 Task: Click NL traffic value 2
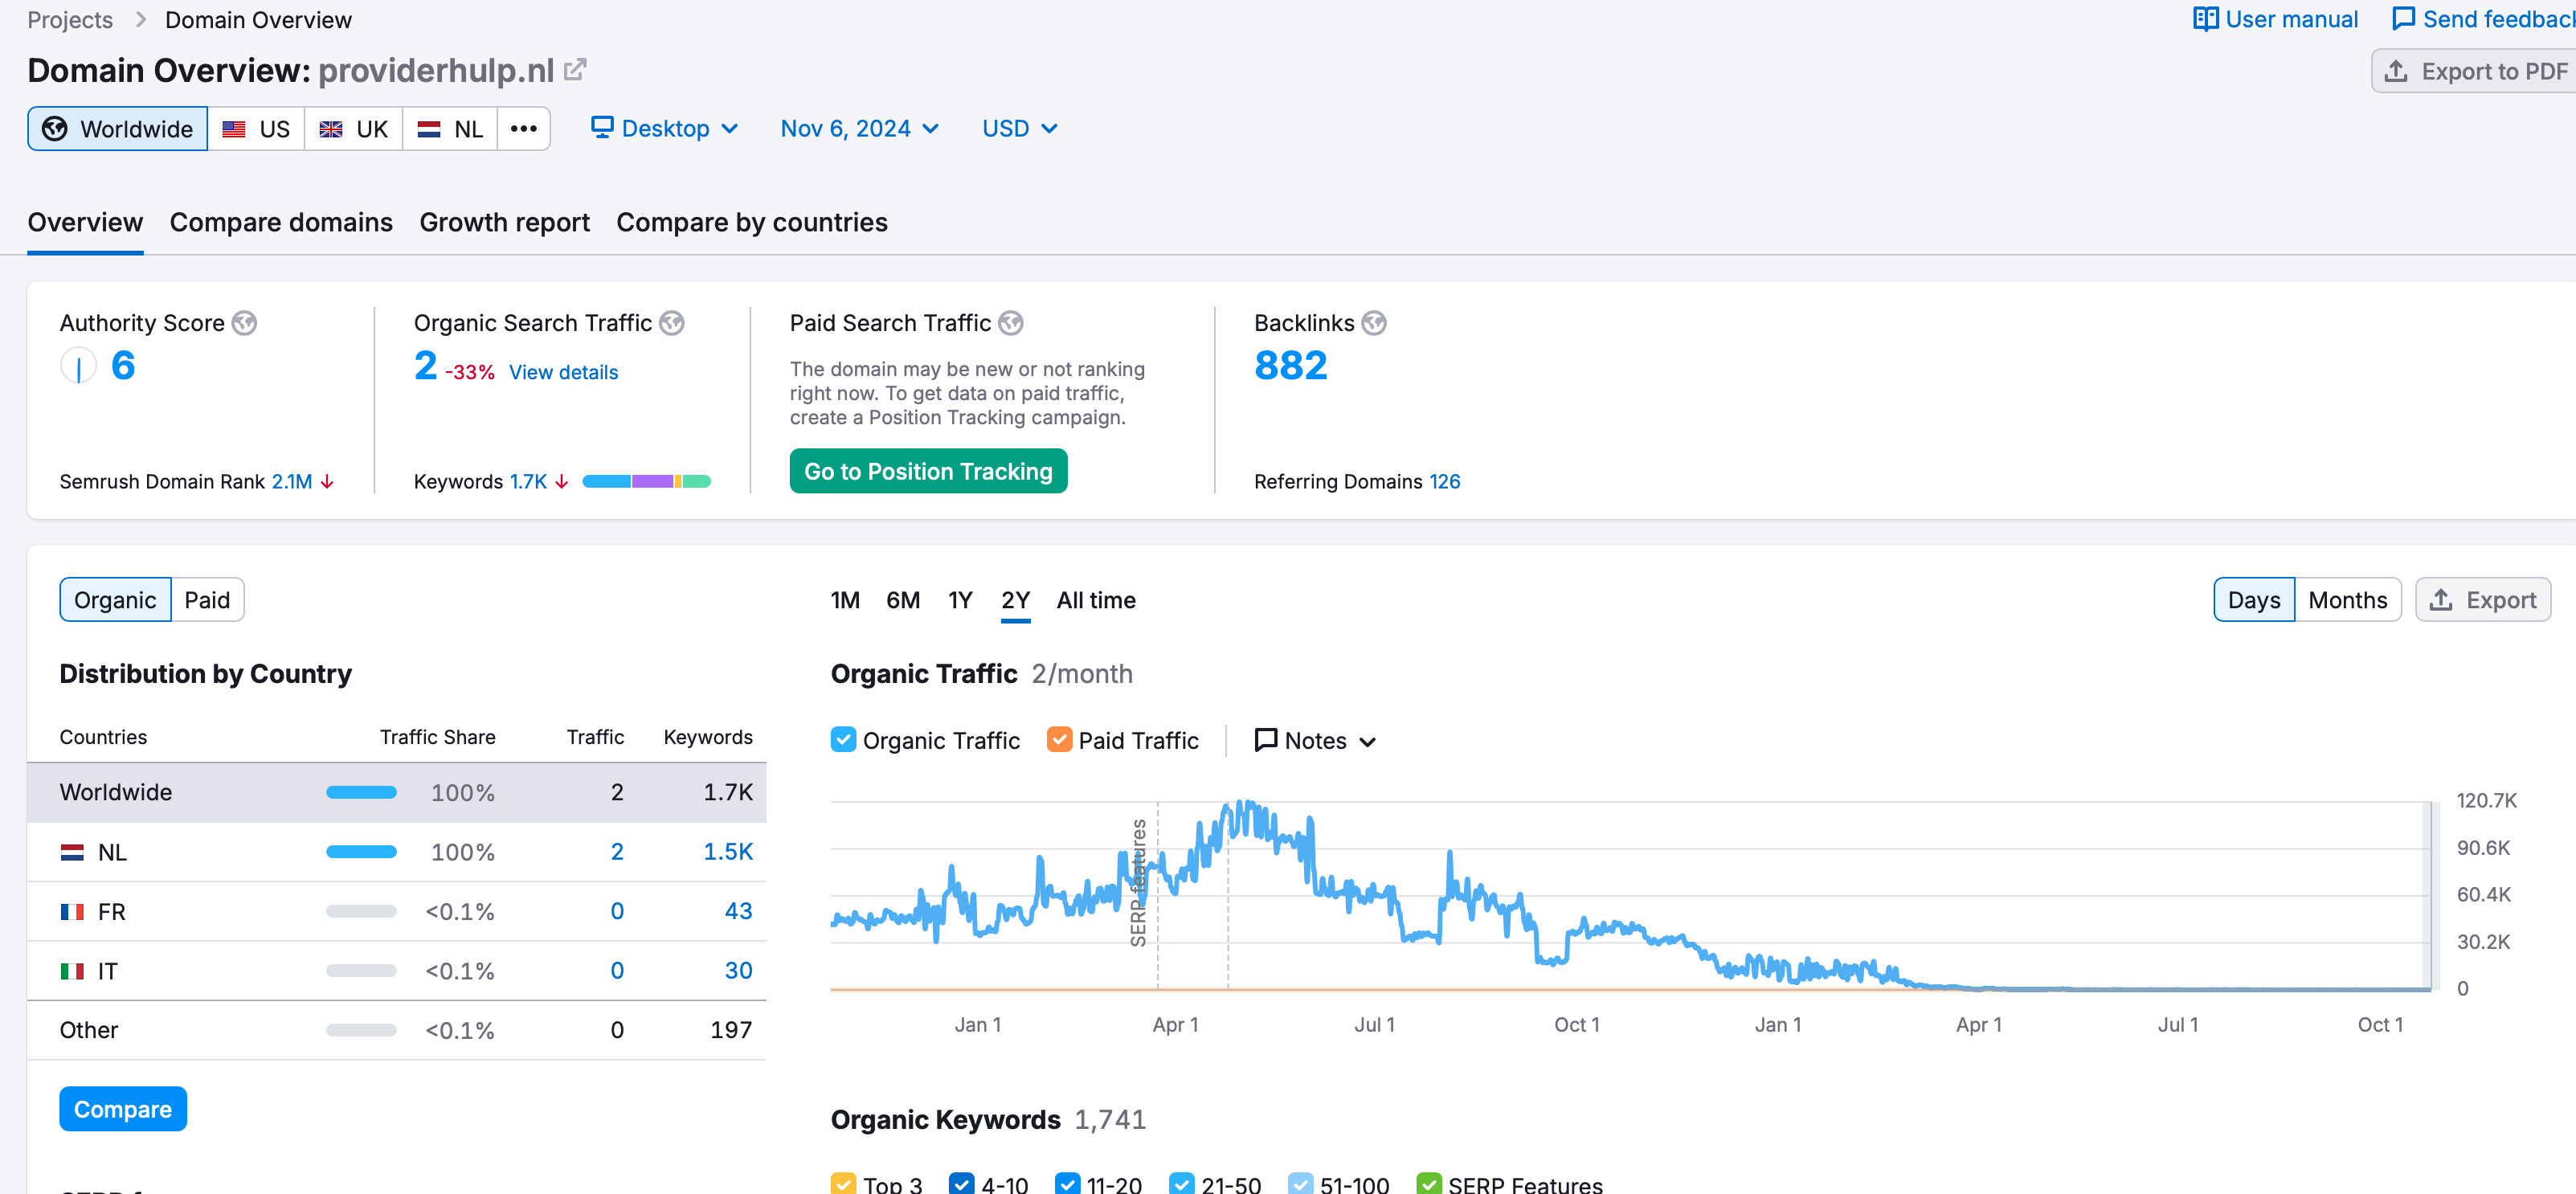(617, 852)
